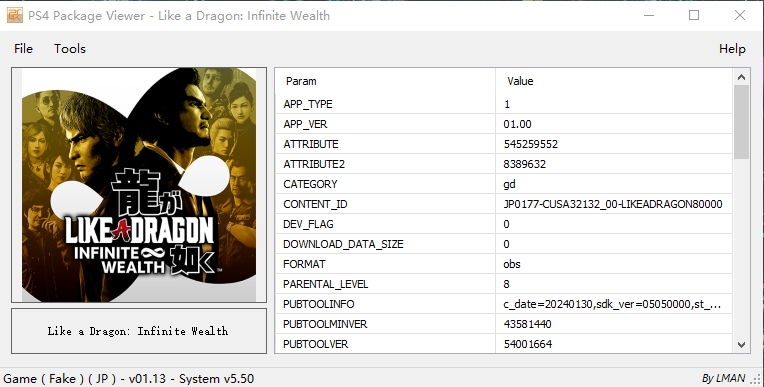Minimize the PS4 Package Viewer window
The height and width of the screenshot is (387, 764).
pos(649,16)
